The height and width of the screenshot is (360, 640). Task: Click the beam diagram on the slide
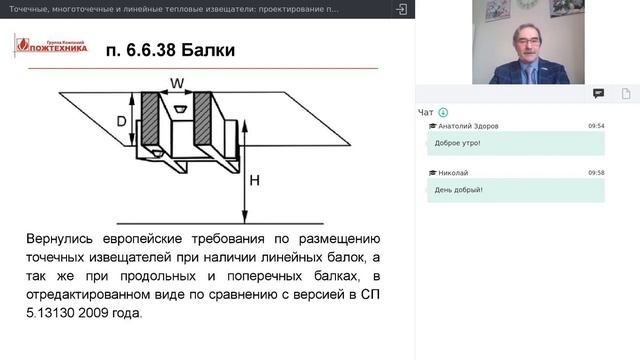pyautogui.click(x=205, y=150)
